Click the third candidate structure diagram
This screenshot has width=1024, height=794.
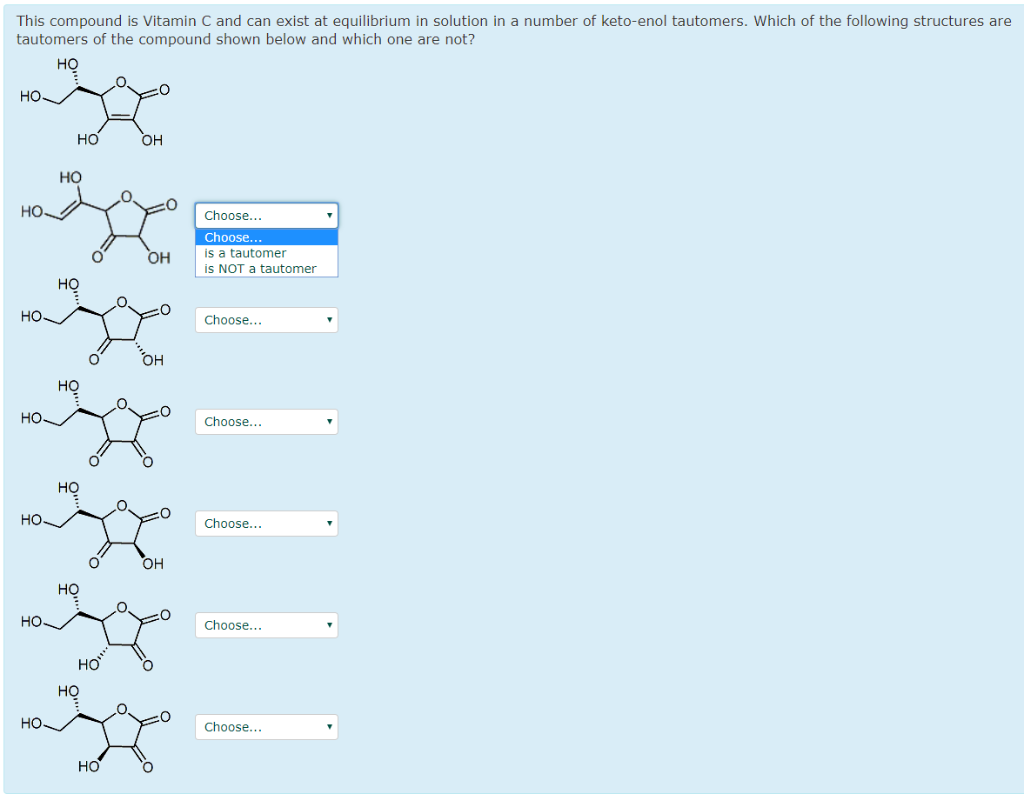[x=95, y=420]
